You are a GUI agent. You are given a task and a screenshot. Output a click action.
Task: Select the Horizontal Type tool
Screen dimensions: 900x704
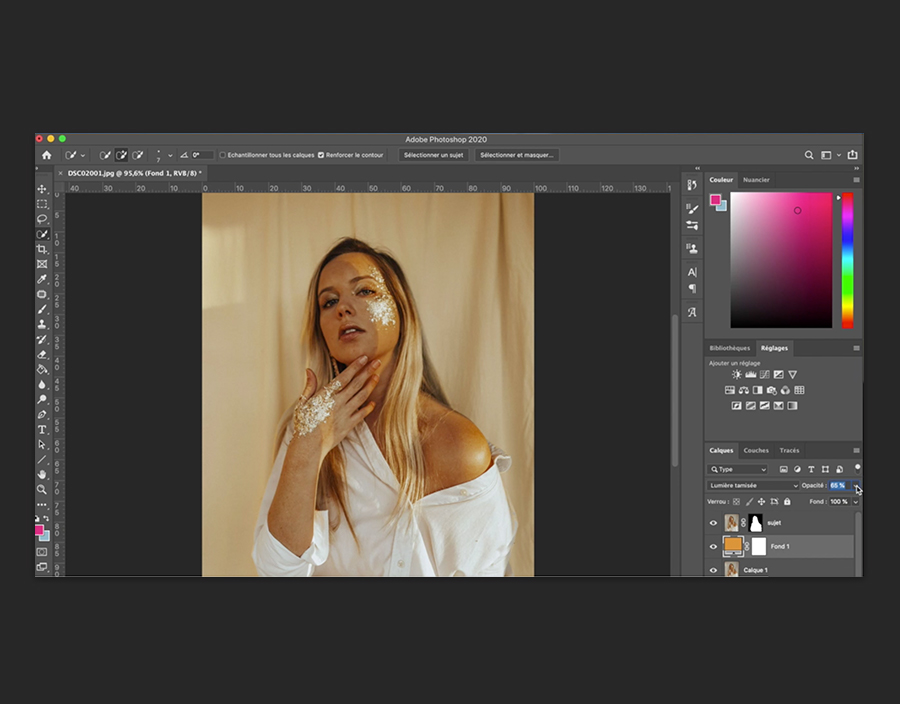coord(42,430)
